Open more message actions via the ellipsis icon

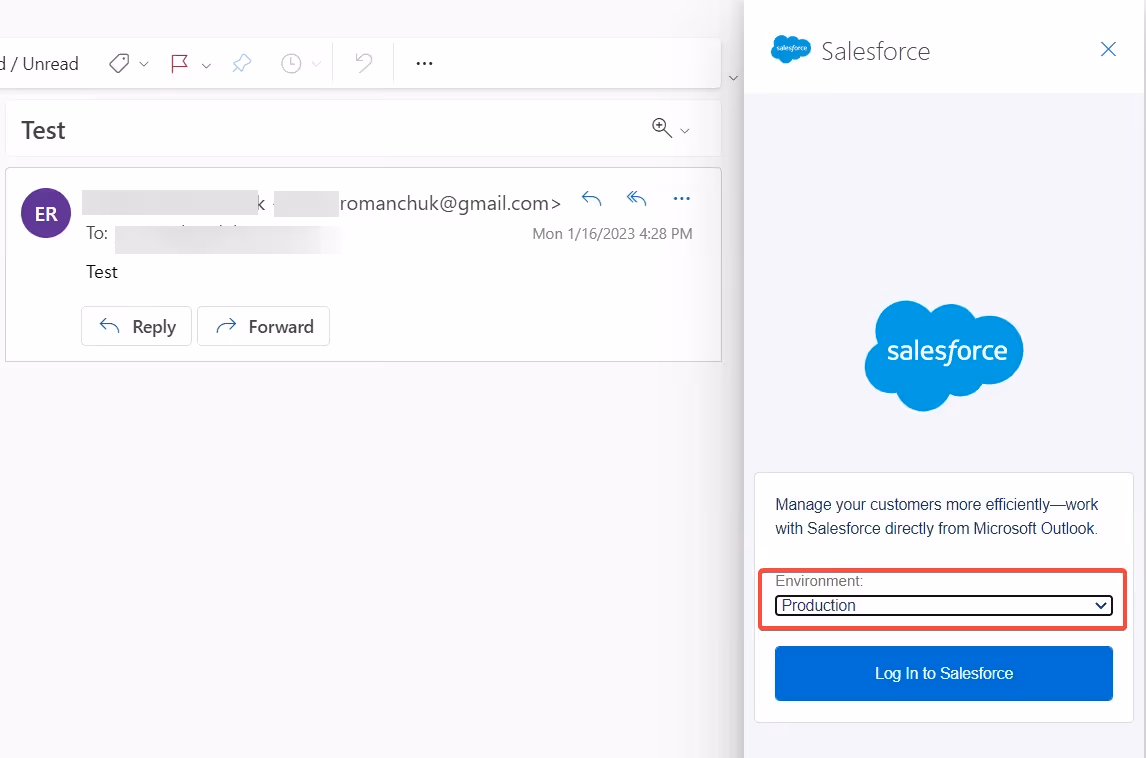click(x=423, y=63)
